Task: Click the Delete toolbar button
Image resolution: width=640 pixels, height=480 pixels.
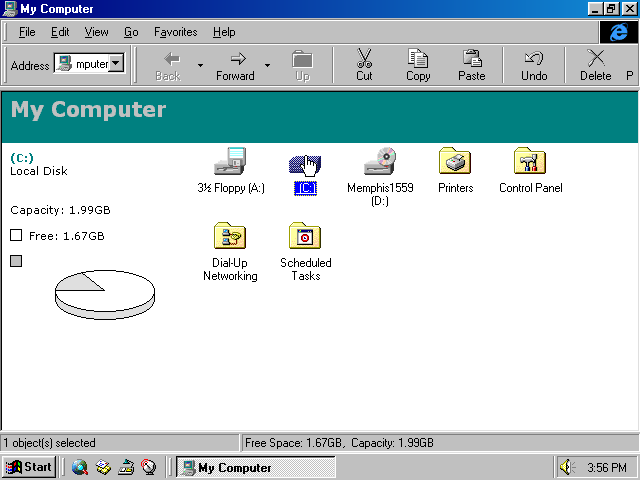Action: pyautogui.click(x=596, y=65)
